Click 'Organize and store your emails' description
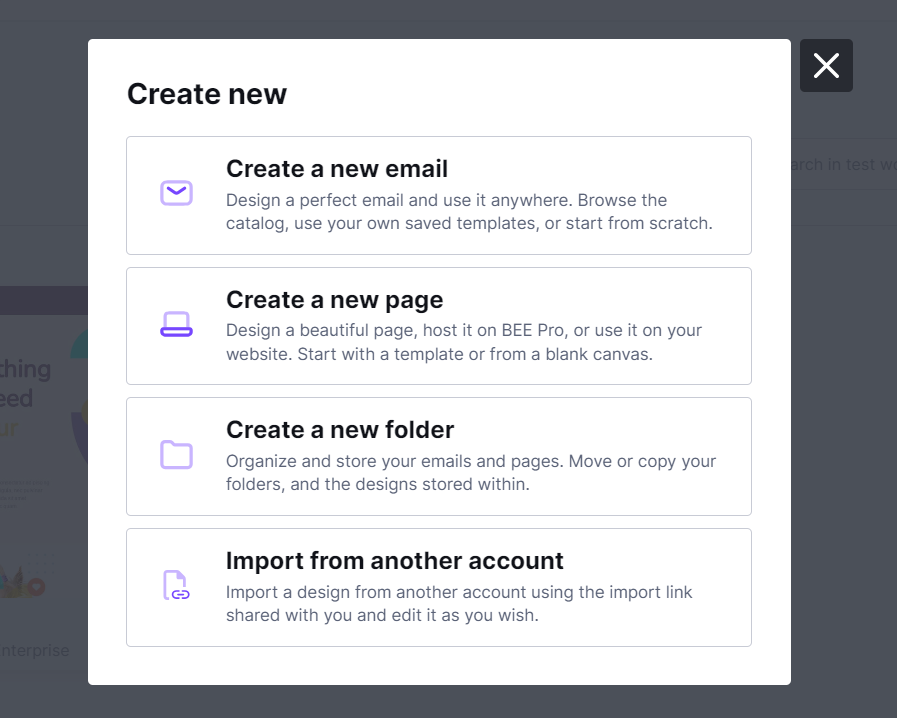 [x=471, y=473]
